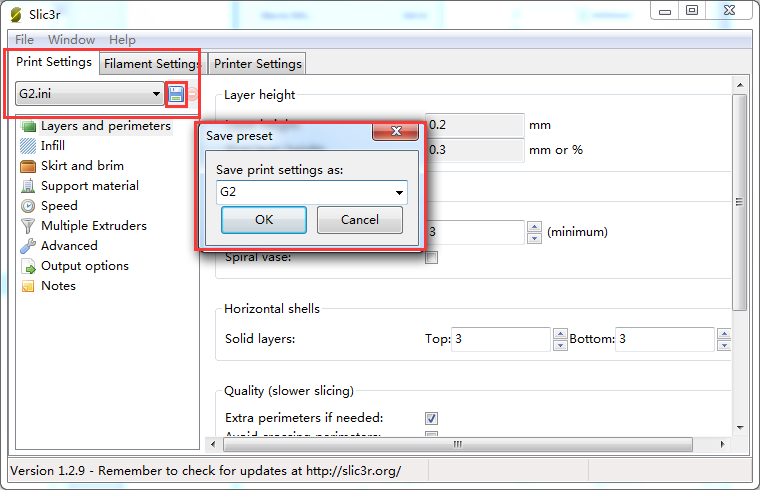Click the layer height 0.2 field
The image size is (760, 490).
(474, 125)
